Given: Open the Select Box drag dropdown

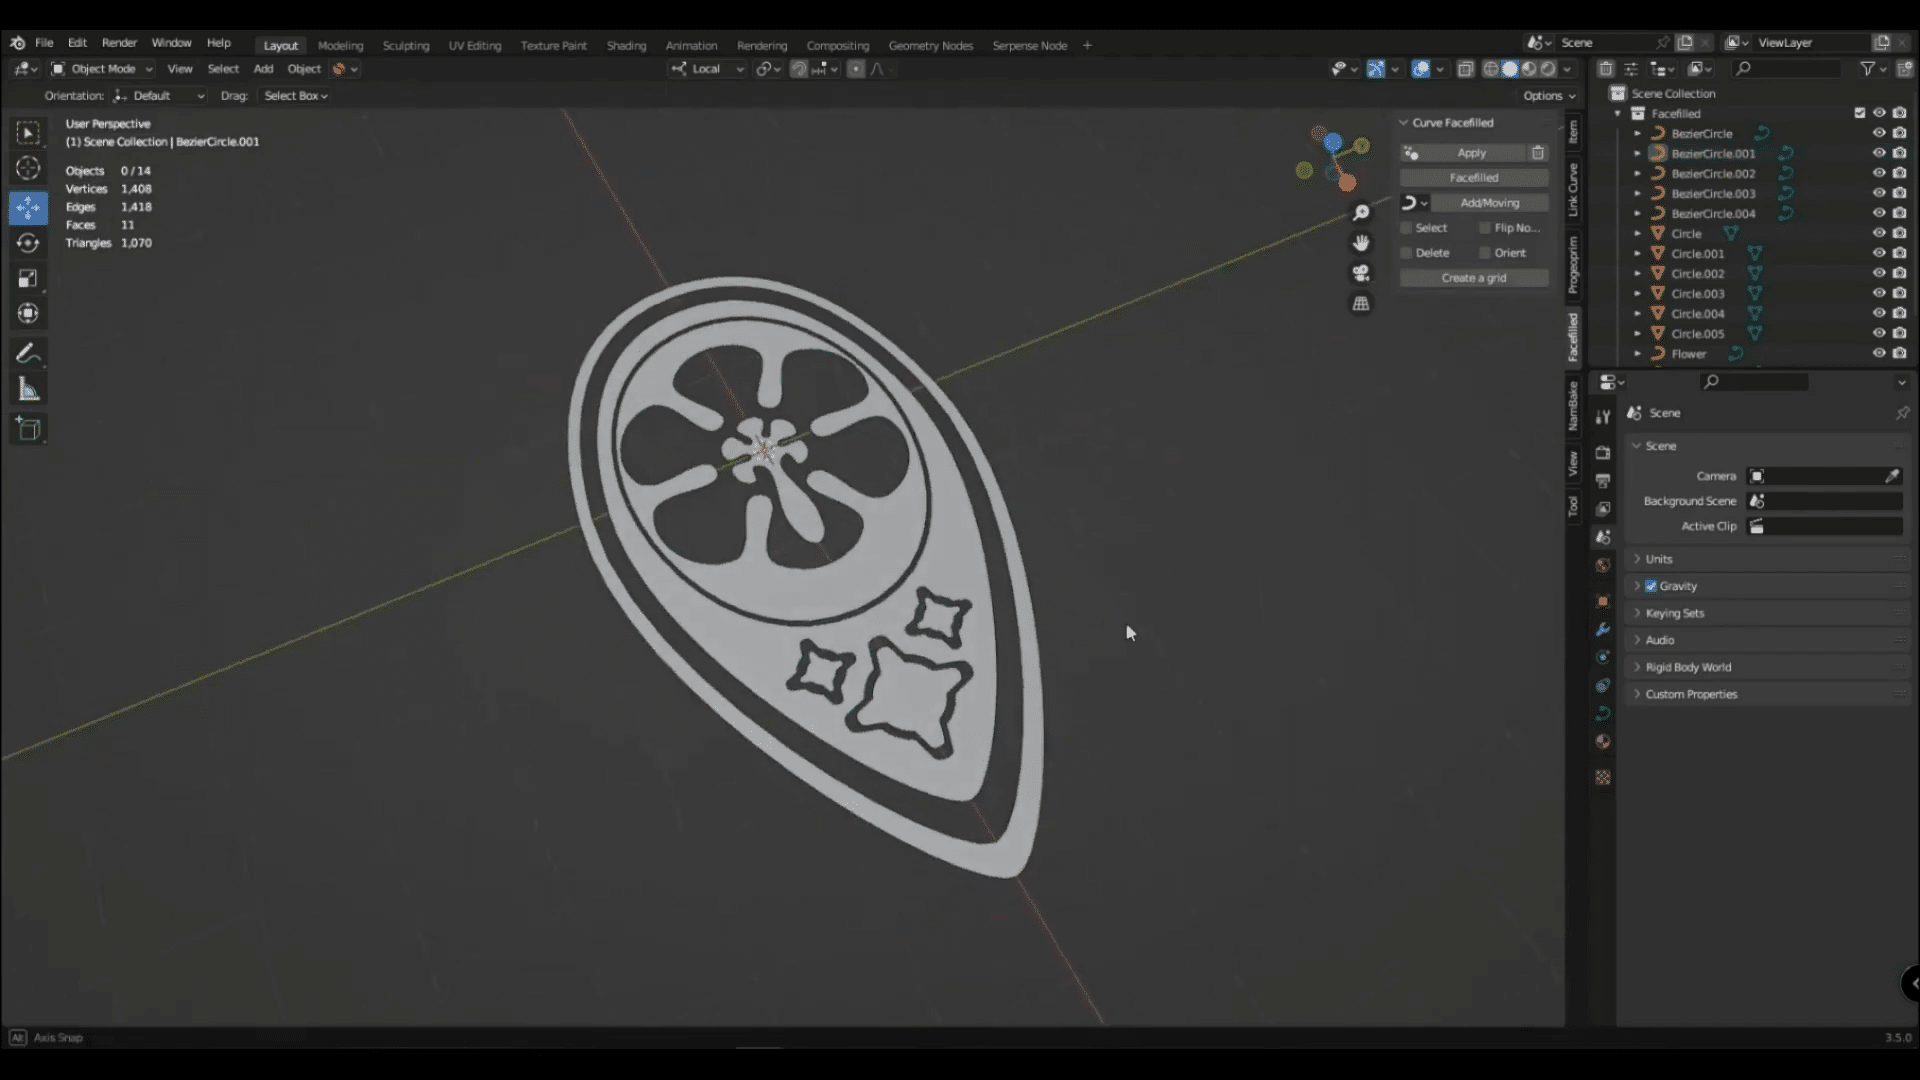Looking at the screenshot, I should (296, 96).
